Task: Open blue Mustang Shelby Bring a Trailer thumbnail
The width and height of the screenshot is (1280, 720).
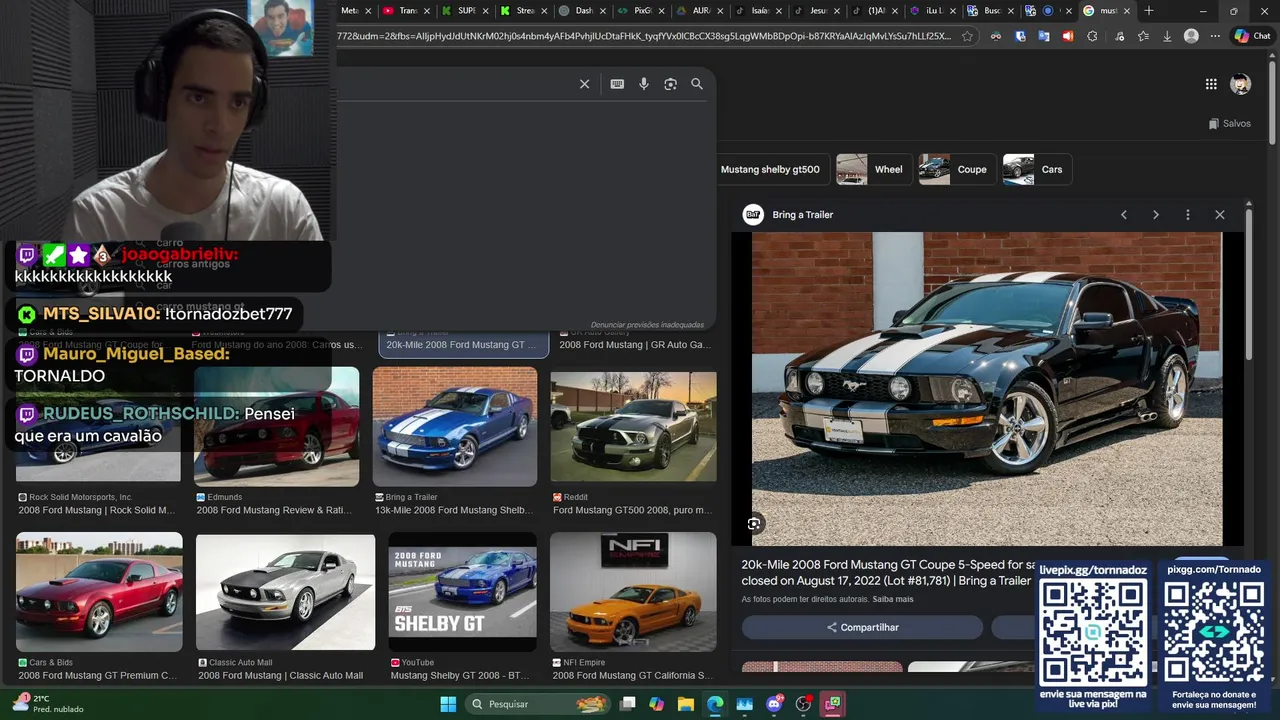Action: point(455,427)
